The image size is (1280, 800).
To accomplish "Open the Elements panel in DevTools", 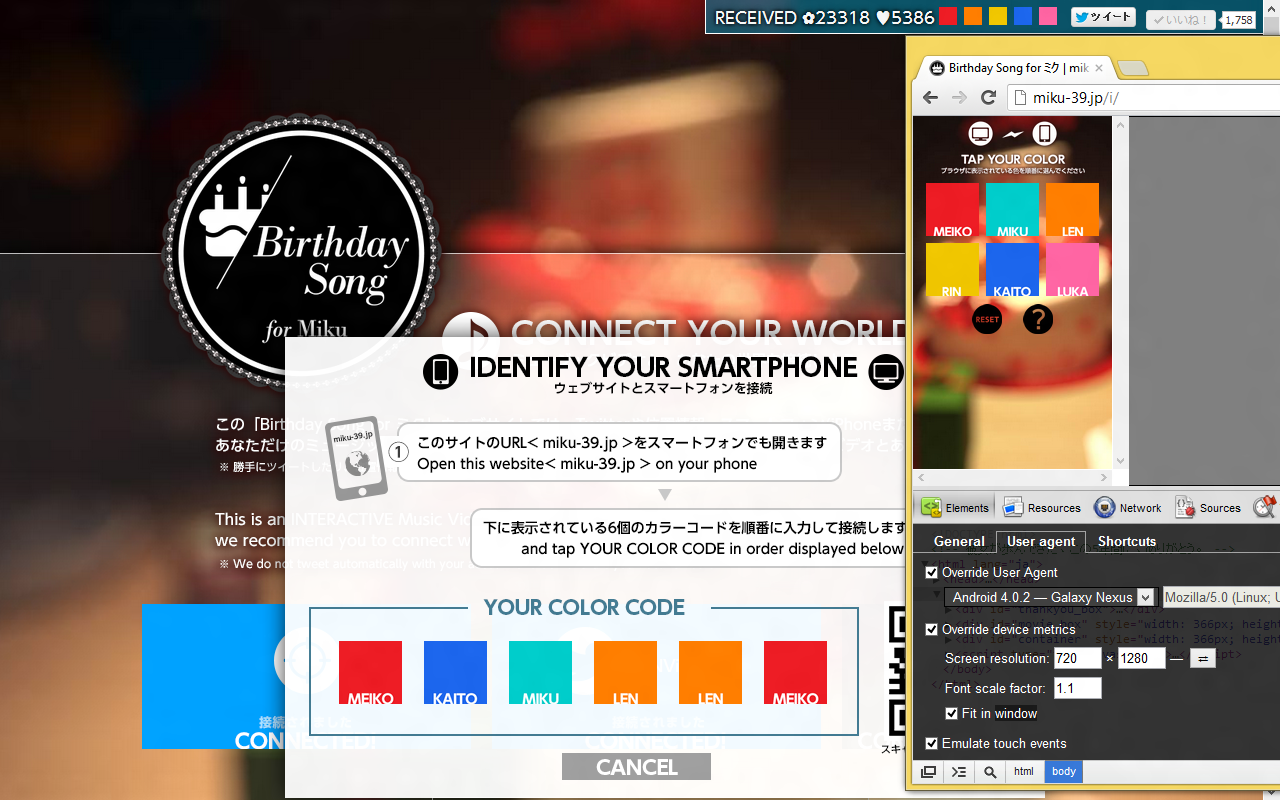I will click(955, 507).
